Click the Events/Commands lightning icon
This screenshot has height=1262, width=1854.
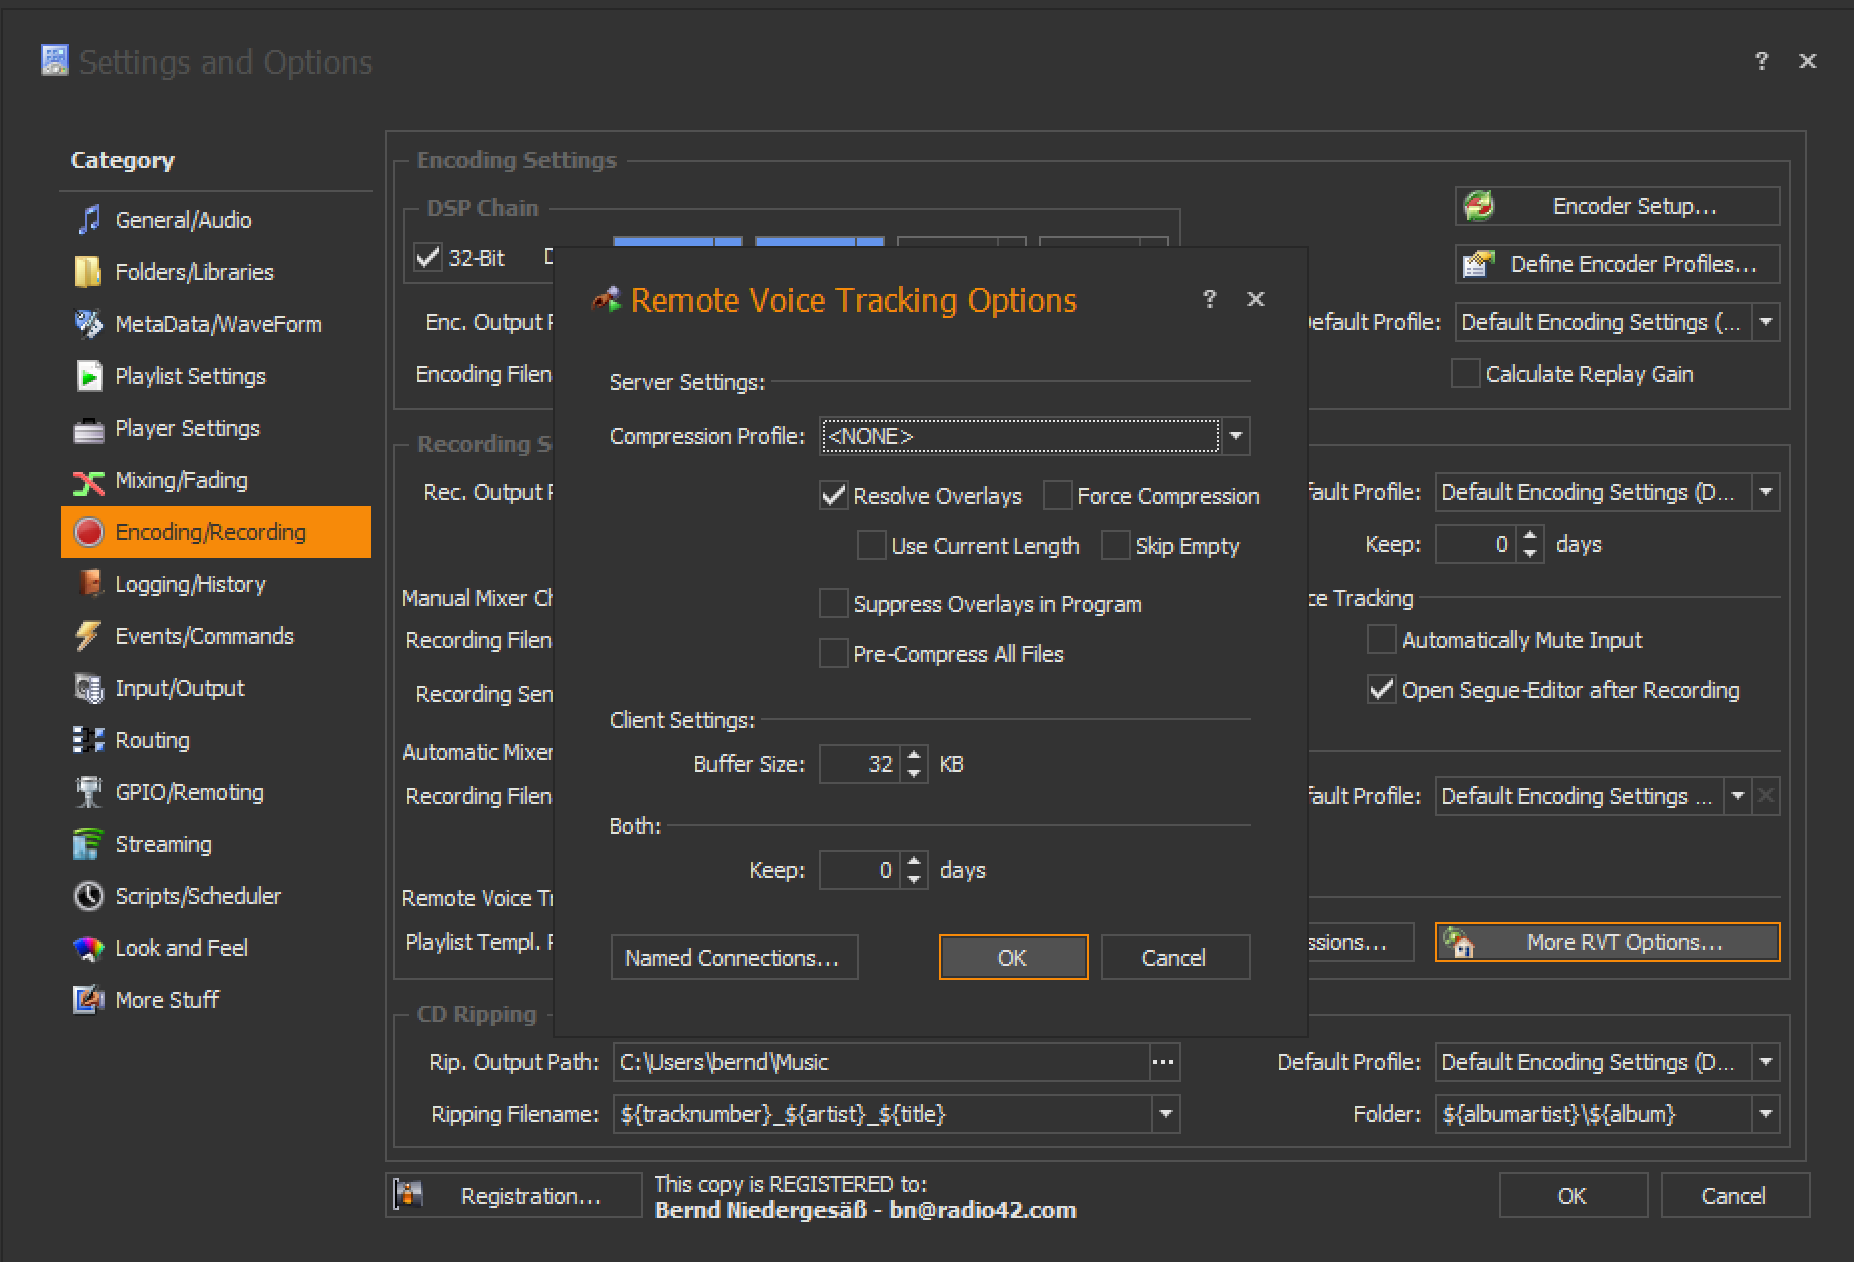[x=89, y=636]
